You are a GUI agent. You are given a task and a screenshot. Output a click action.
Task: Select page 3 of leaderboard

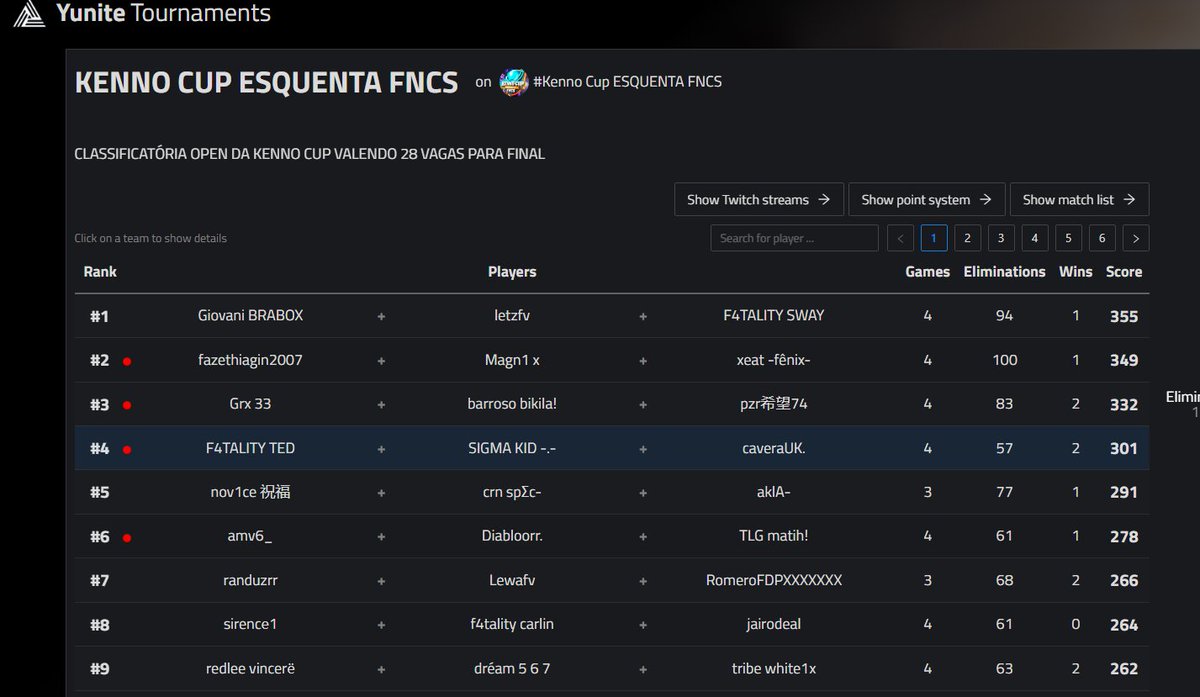tap(1001, 238)
